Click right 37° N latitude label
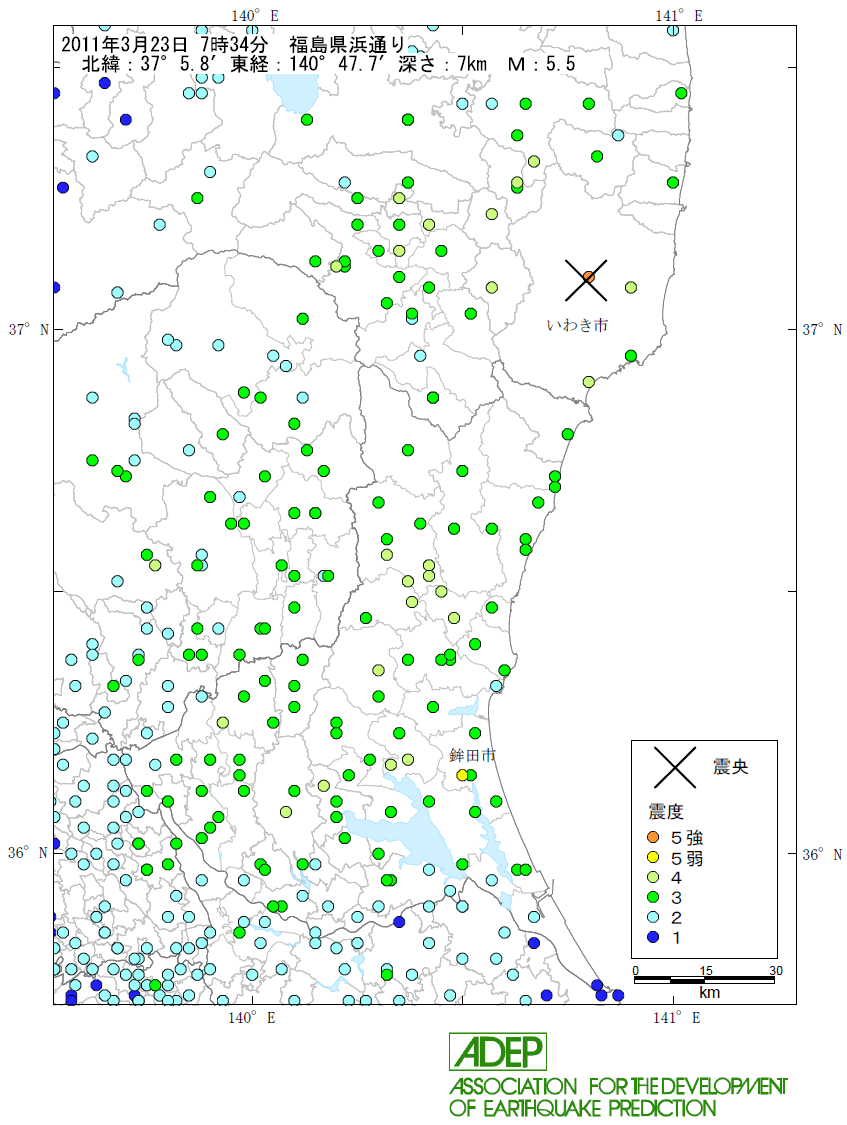847x1125 pixels. click(x=822, y=329)
